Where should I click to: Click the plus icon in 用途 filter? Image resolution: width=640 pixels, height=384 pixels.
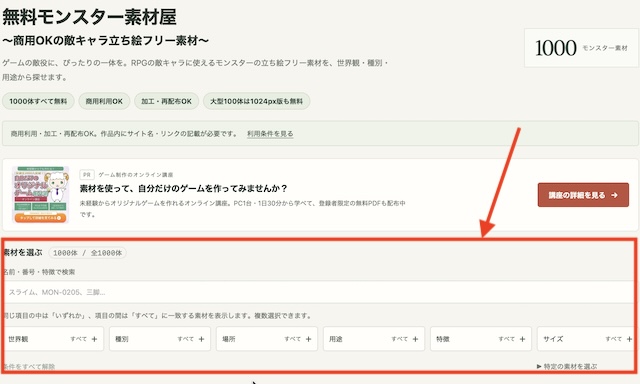tap(415, 339)
